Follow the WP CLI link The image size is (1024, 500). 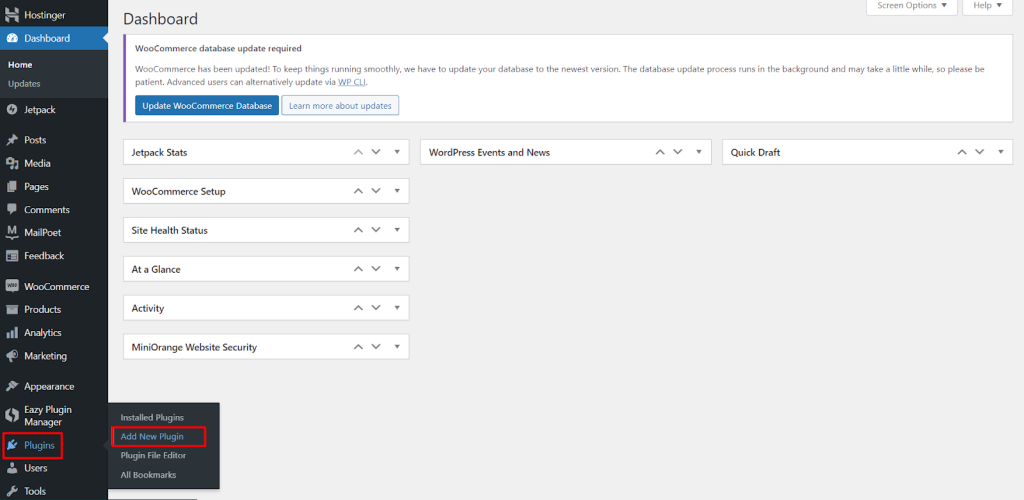[x=353, y=82]
